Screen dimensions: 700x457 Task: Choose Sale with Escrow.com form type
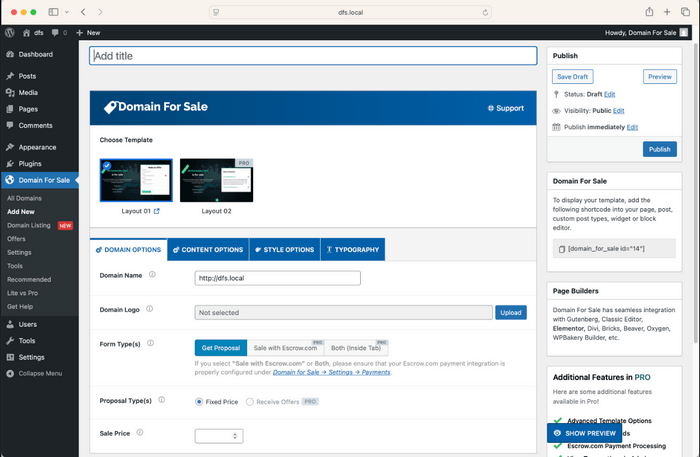(285, 348)
